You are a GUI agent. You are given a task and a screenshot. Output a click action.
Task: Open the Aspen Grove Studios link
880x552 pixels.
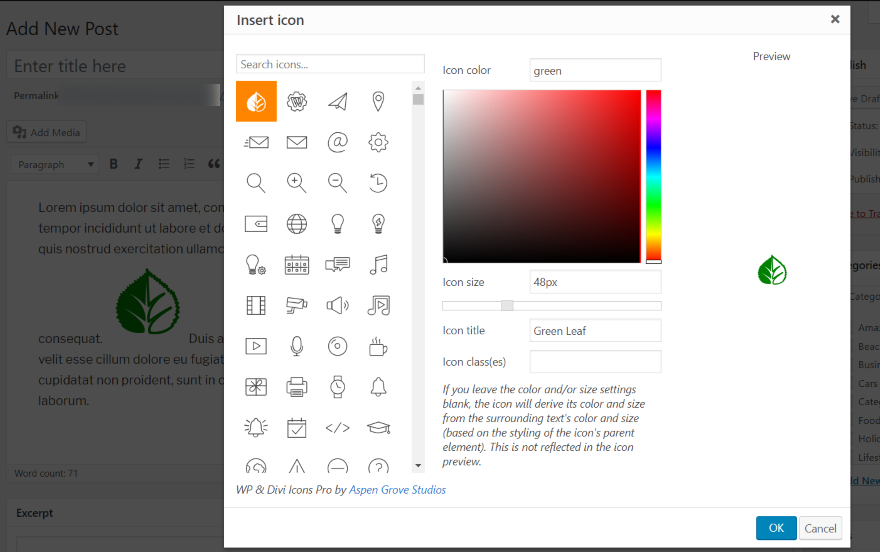(397, 490)
